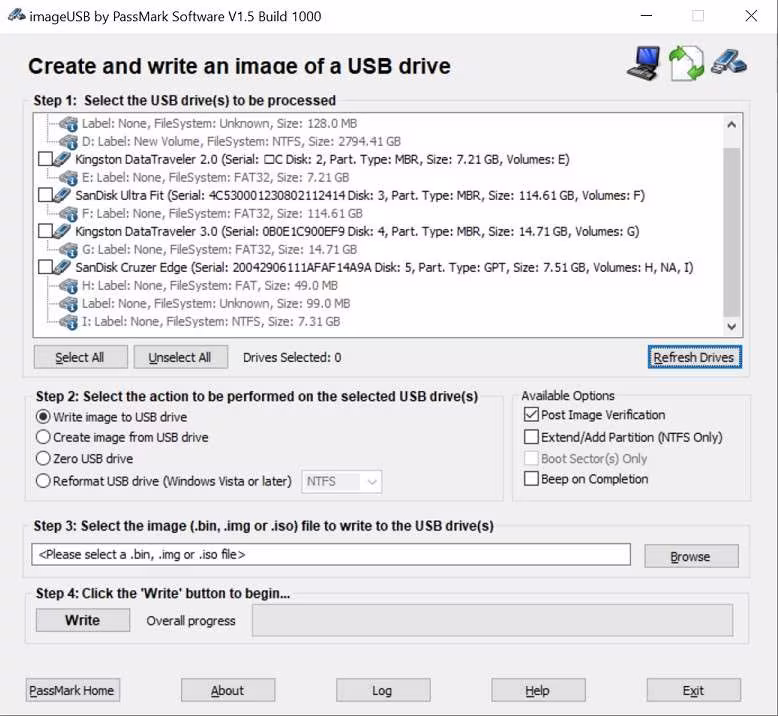This screenshot has height=716, width=778.
Task: Open Help
Action: pyautogui.click(x=538, y=690)
